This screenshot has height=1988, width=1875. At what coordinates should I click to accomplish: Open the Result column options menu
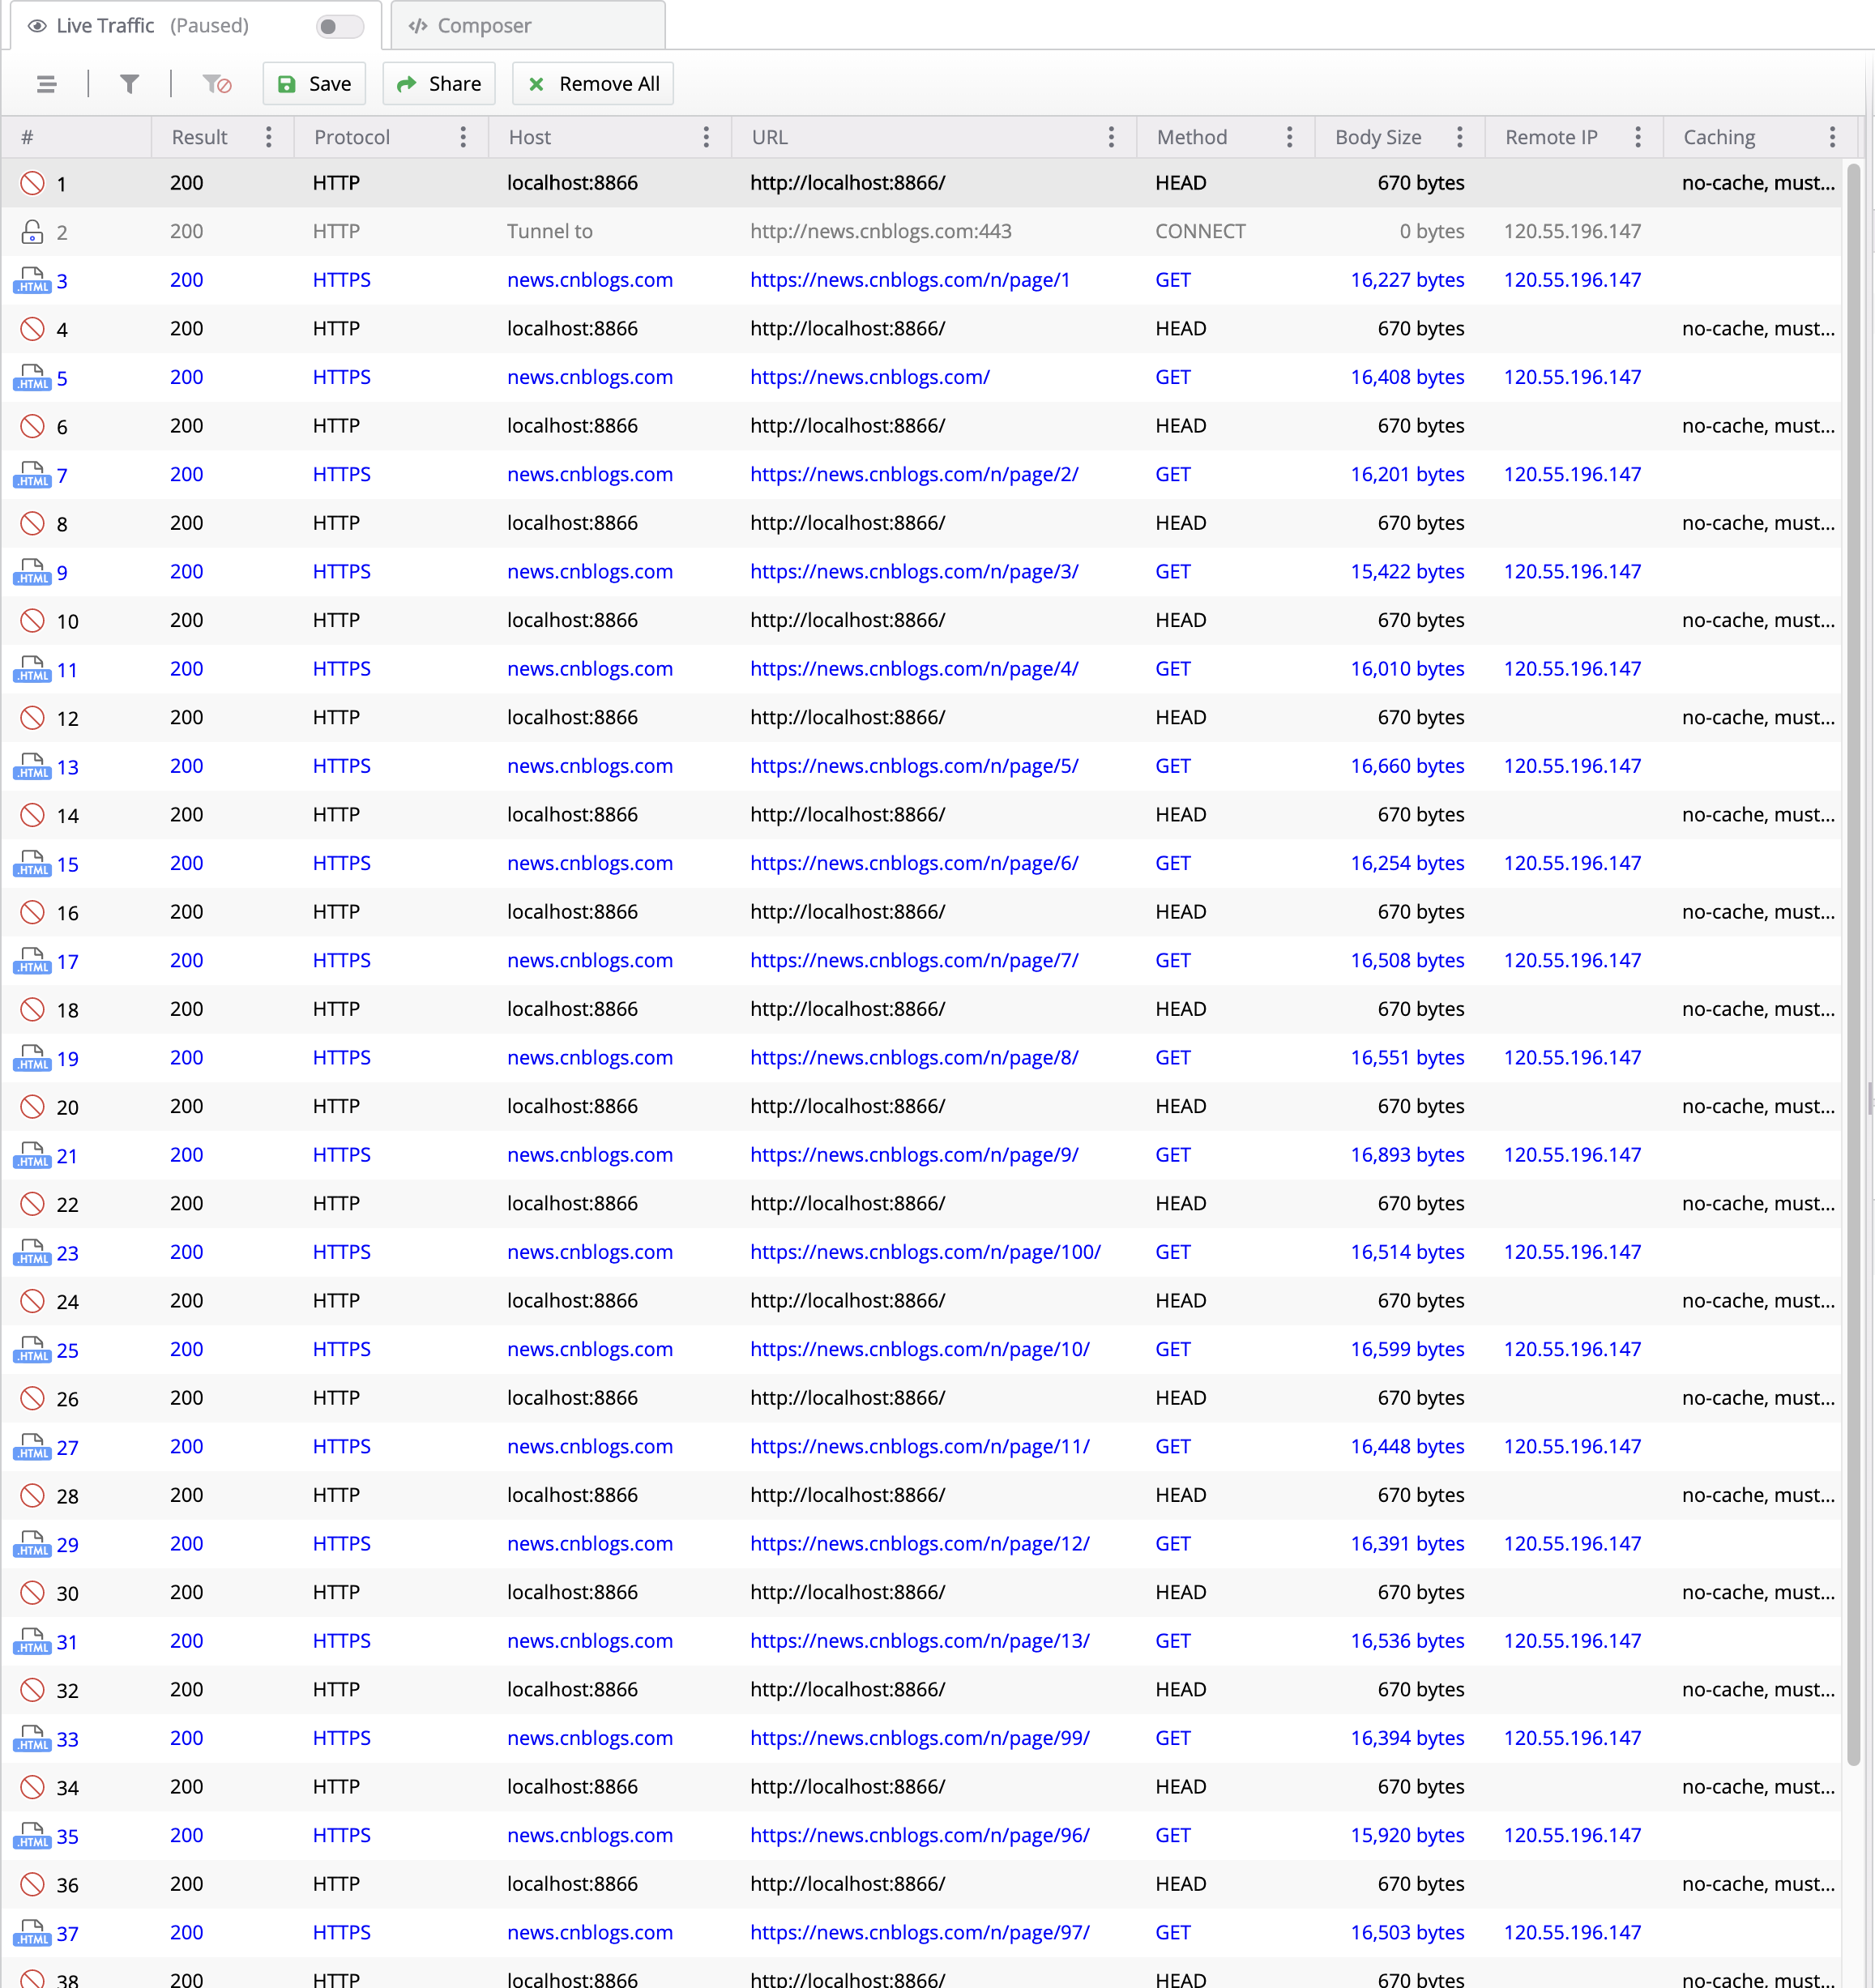268,137
